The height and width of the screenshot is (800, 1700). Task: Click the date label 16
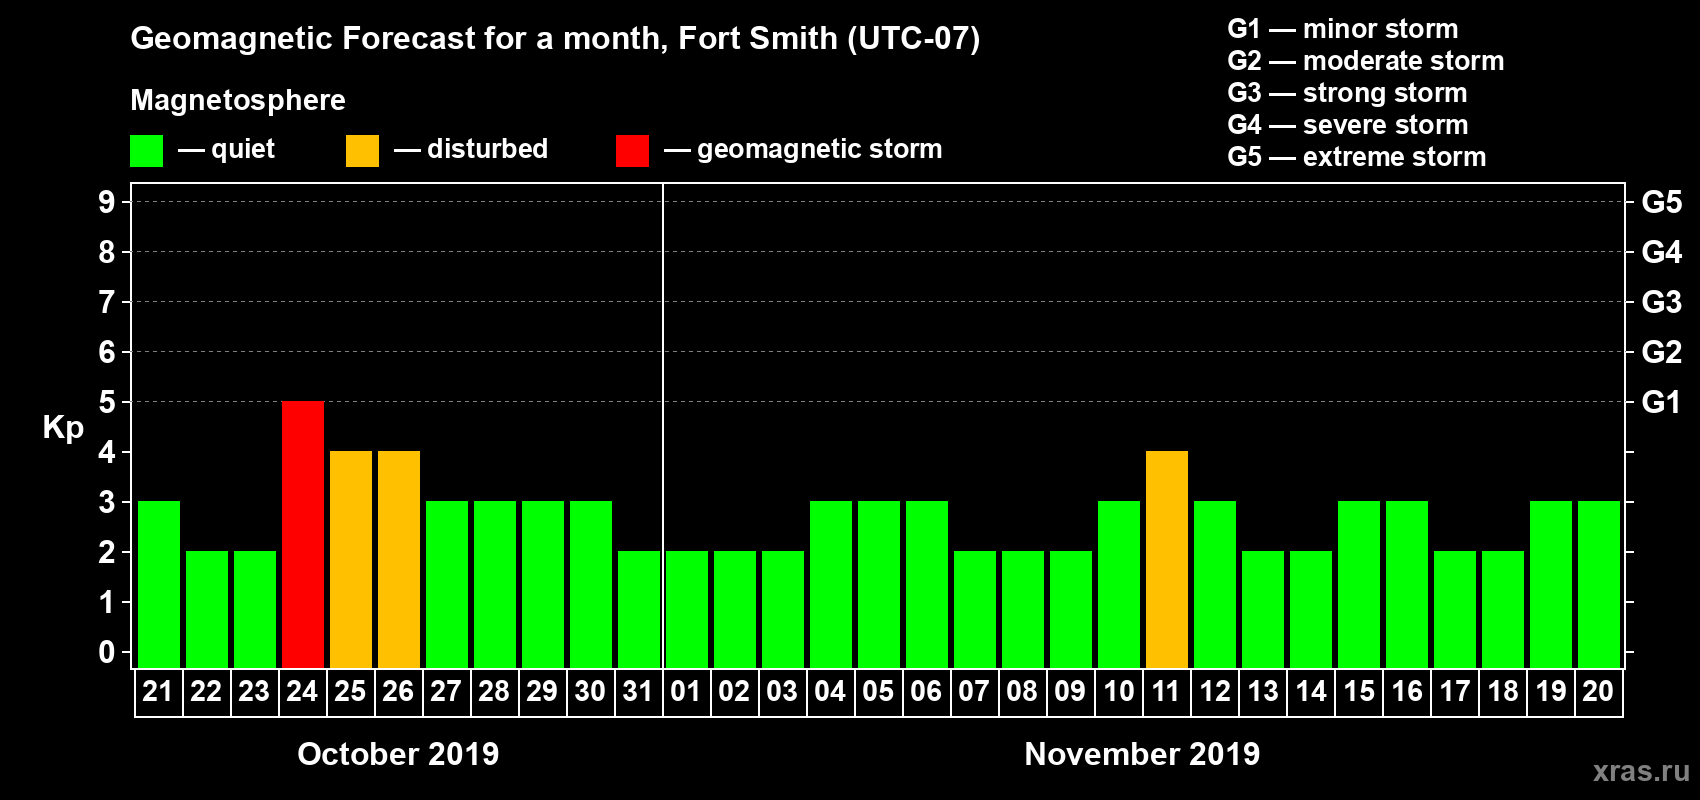coord(1406,691)
